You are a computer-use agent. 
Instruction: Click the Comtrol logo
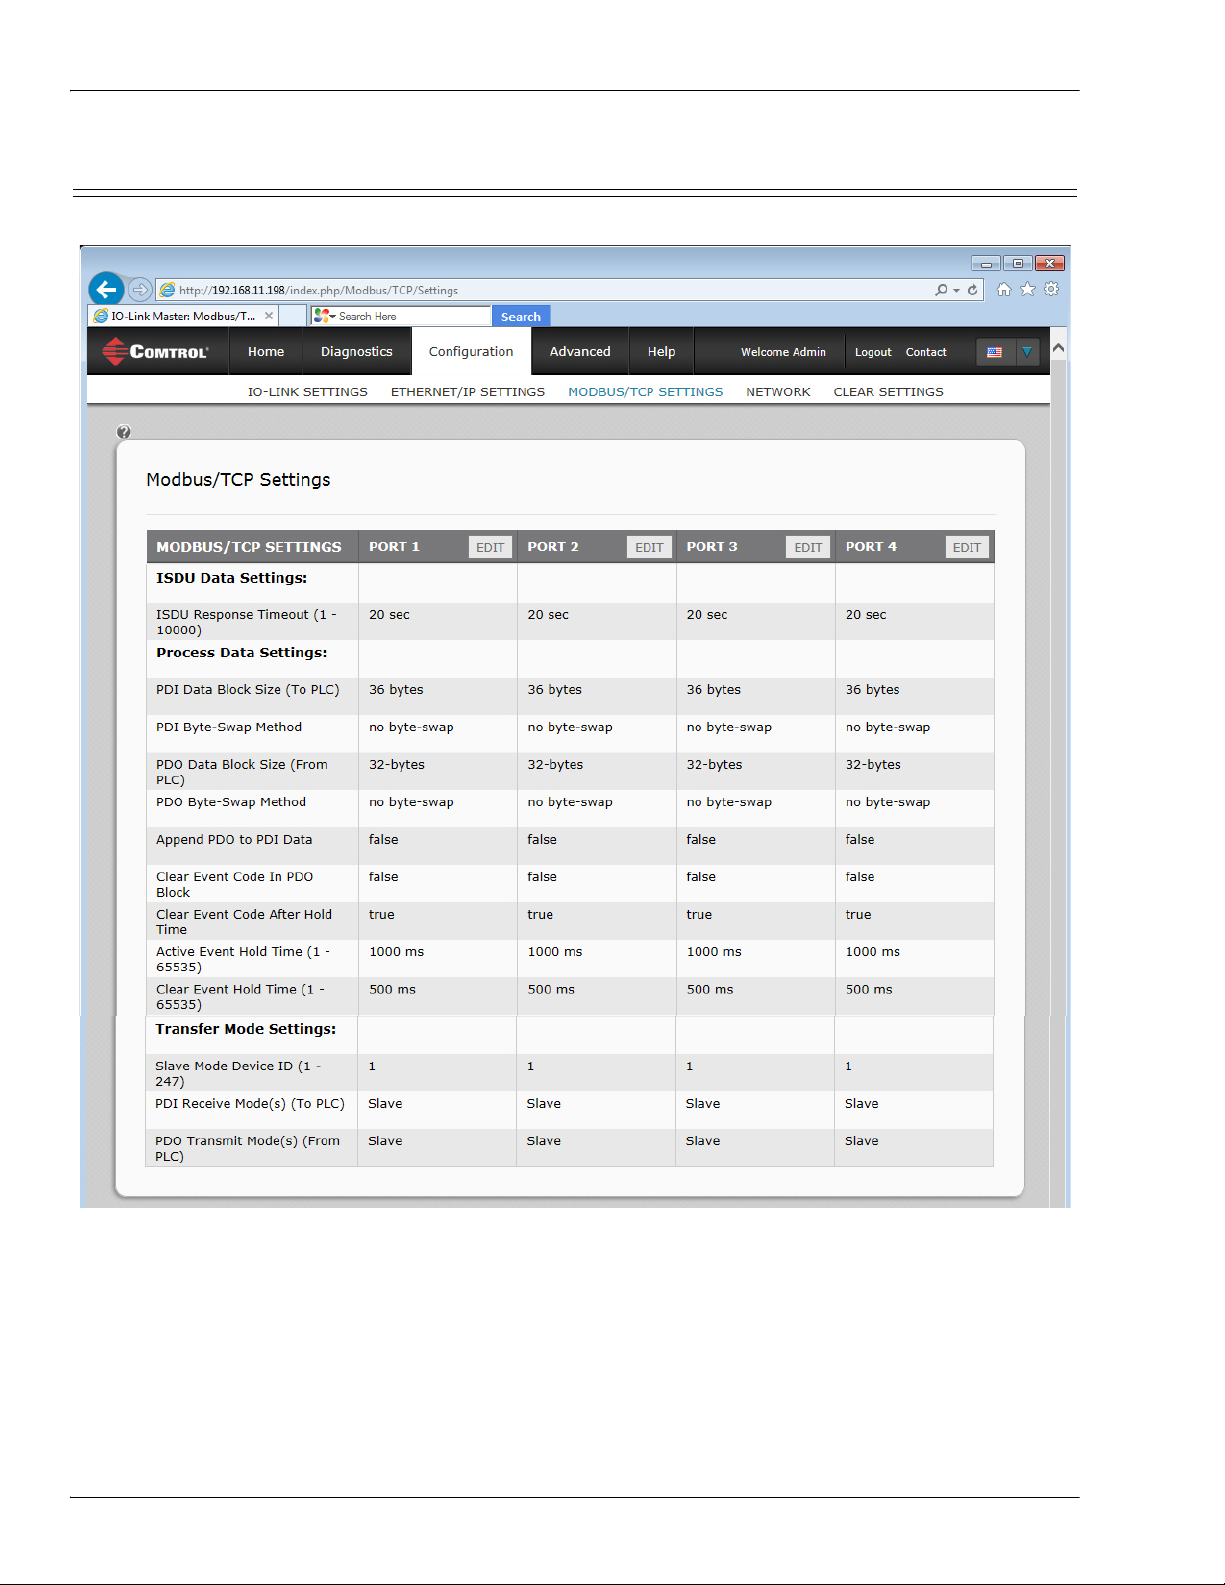pos(156,351)
